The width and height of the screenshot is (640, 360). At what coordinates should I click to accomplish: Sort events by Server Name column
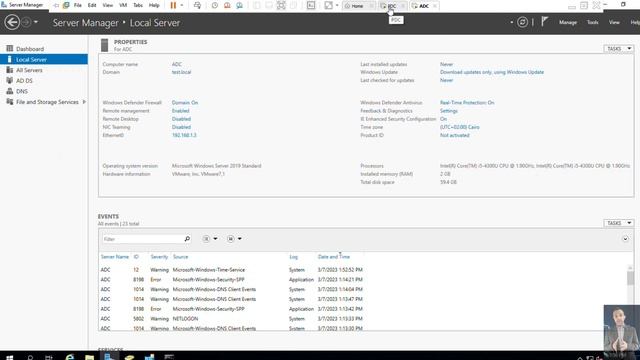(x=115, y=257)
